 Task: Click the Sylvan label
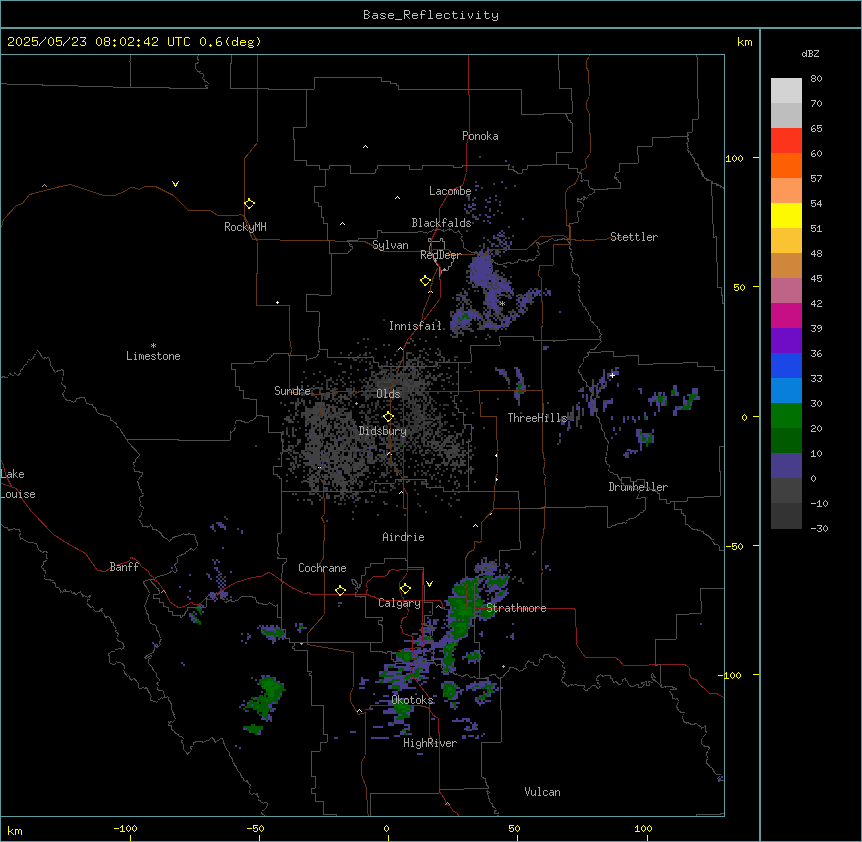[390, 245]
